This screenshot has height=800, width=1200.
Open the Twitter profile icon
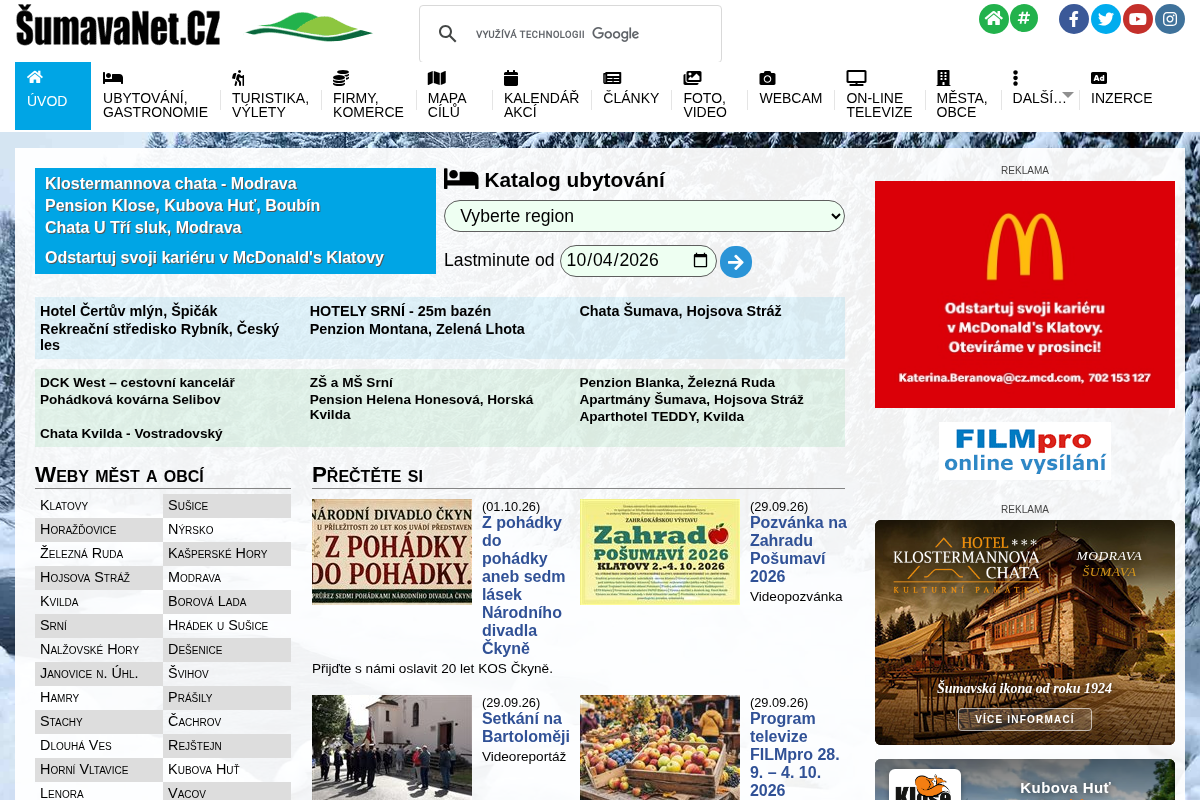click(1106, 19)
